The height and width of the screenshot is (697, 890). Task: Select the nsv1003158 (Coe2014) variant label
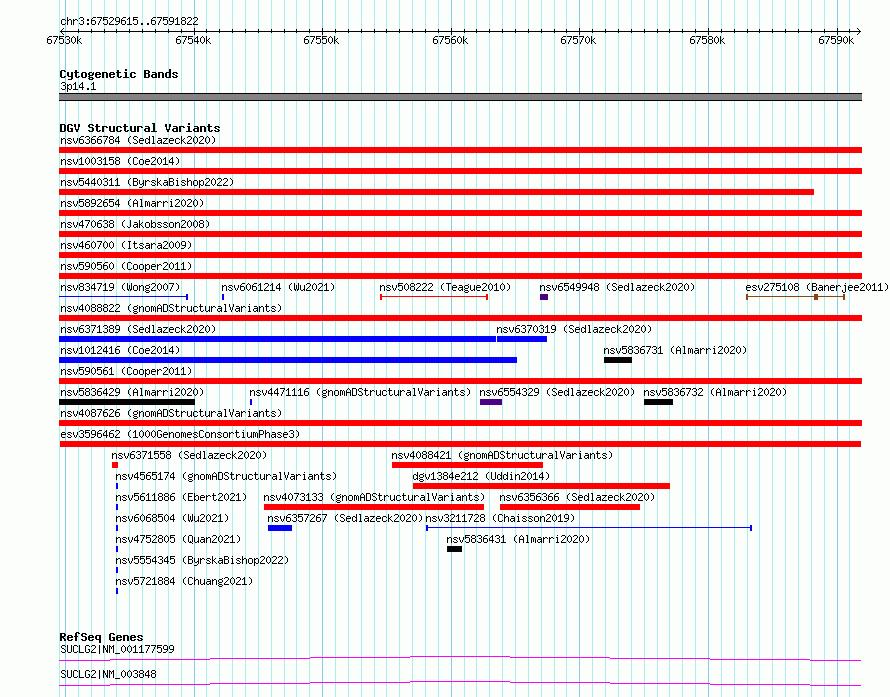[120, 161]
